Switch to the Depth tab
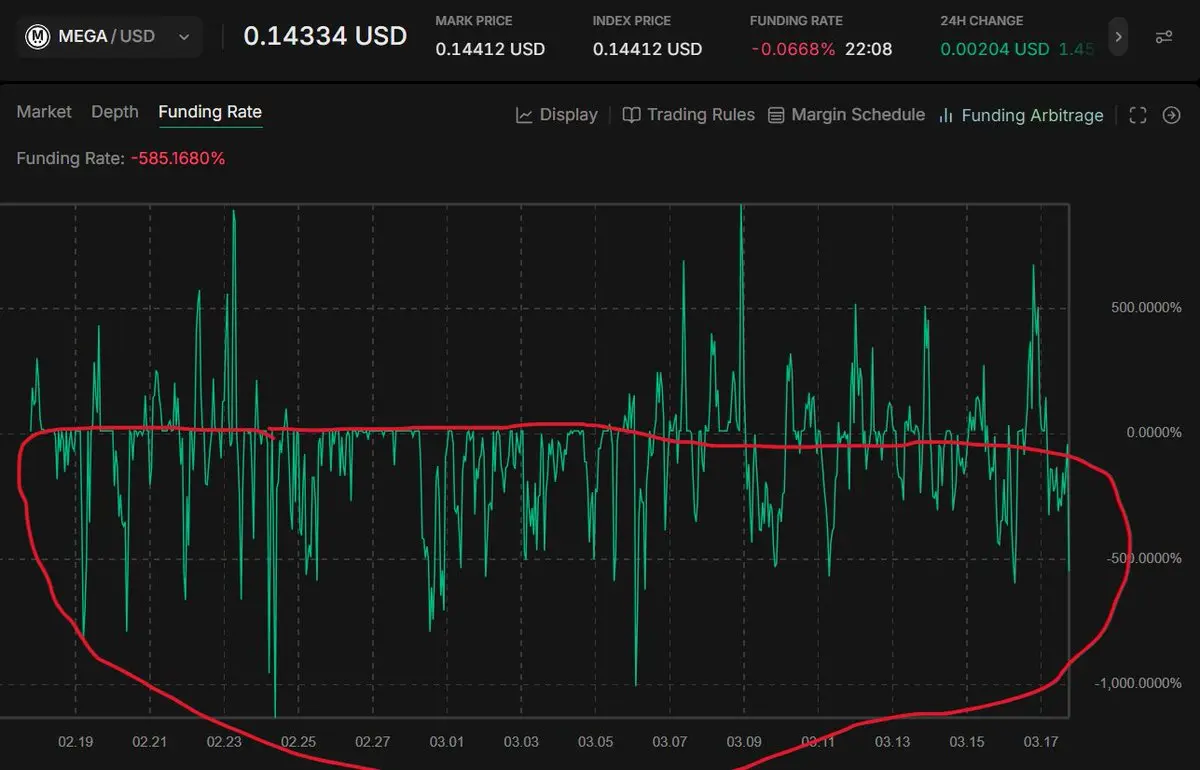The width and height of the screenshot is (1200, 770). tap(115, 112)
